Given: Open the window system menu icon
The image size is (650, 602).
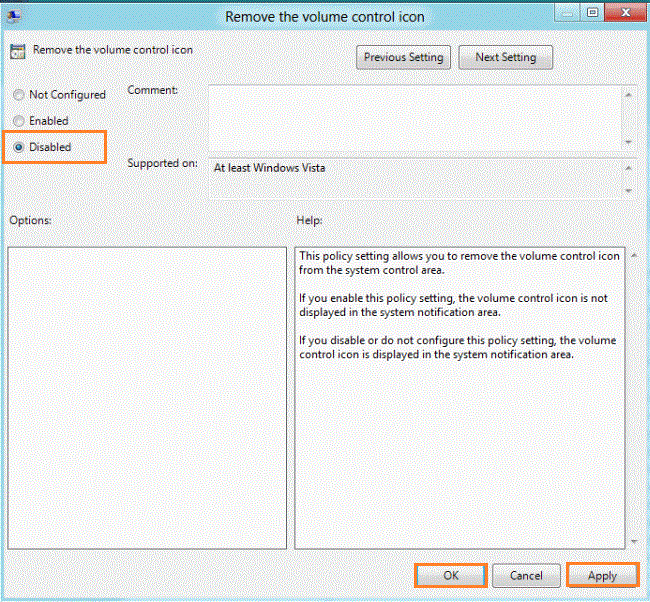Looking at the screenshot, I should pos(14,16).
